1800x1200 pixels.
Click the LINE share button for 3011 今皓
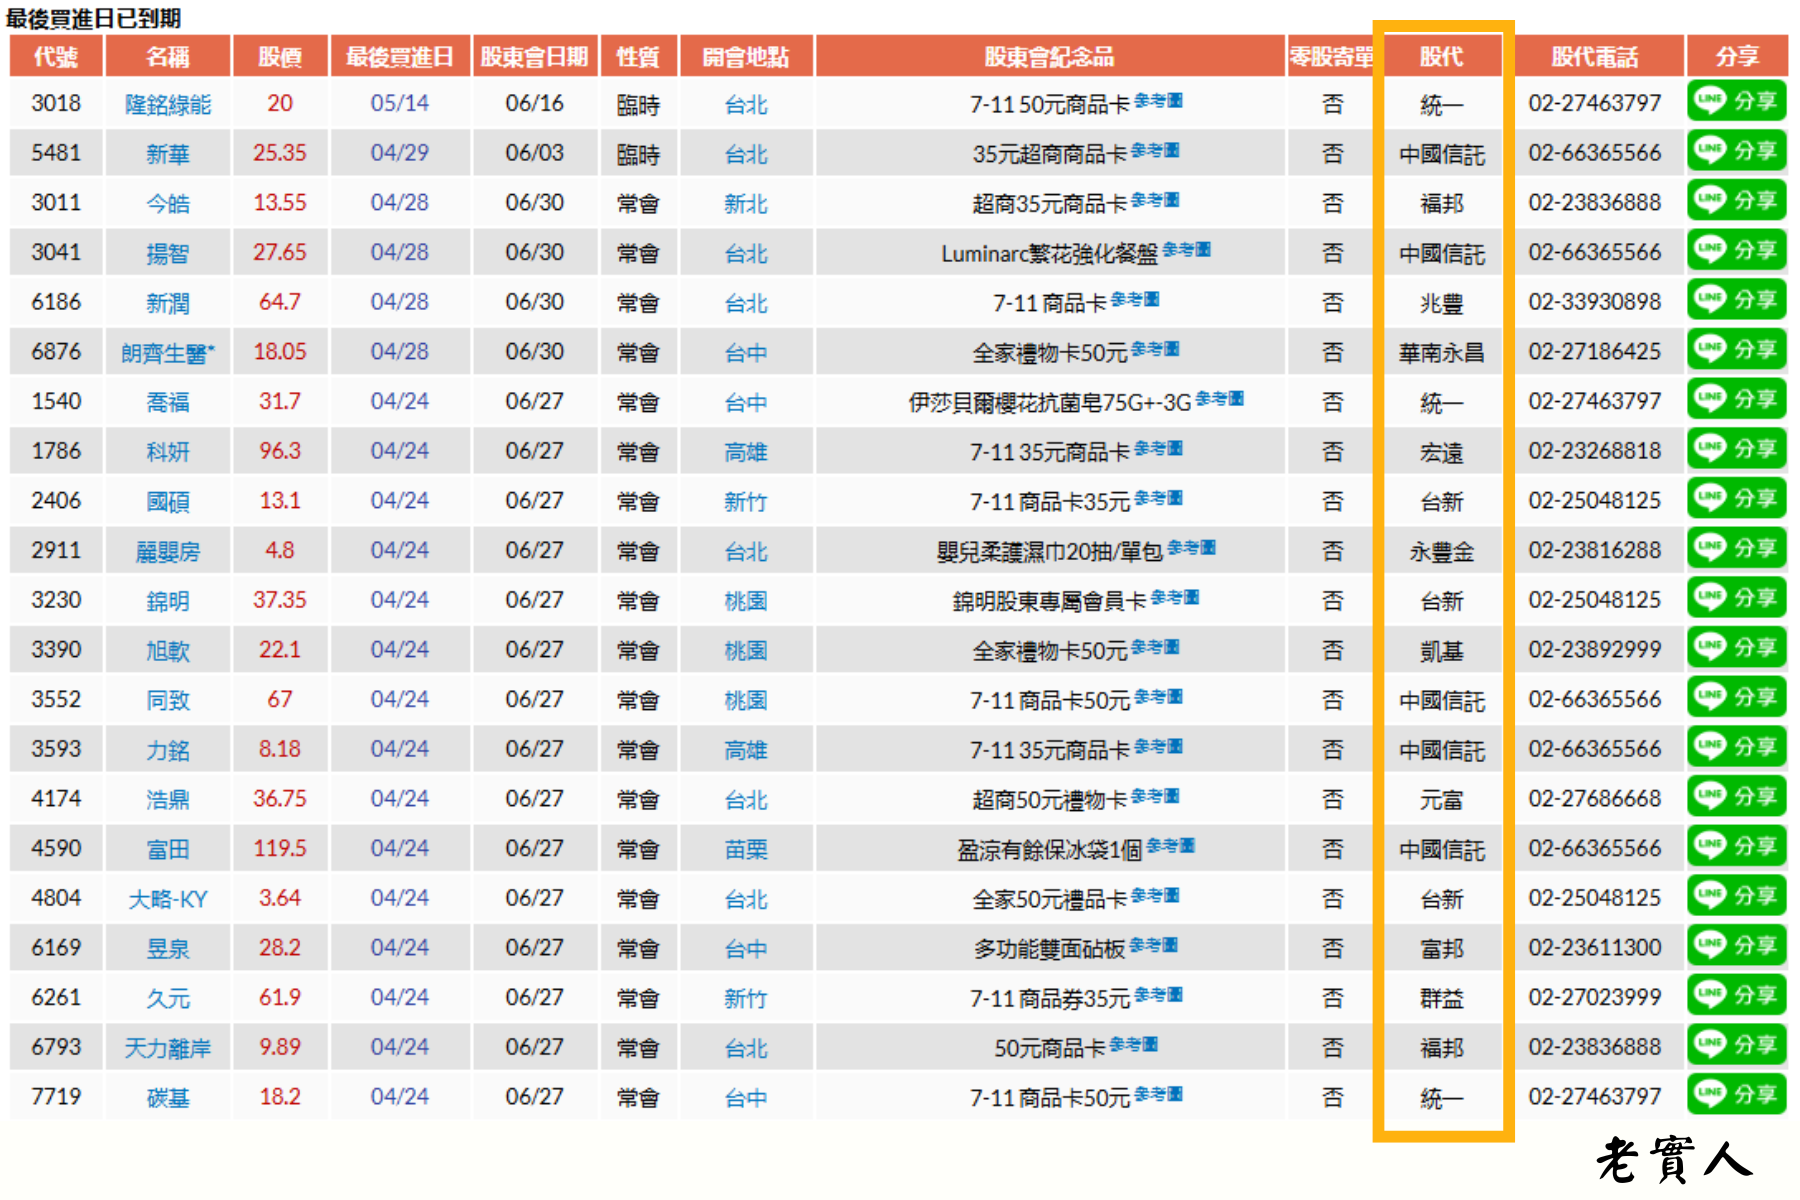1736,200
